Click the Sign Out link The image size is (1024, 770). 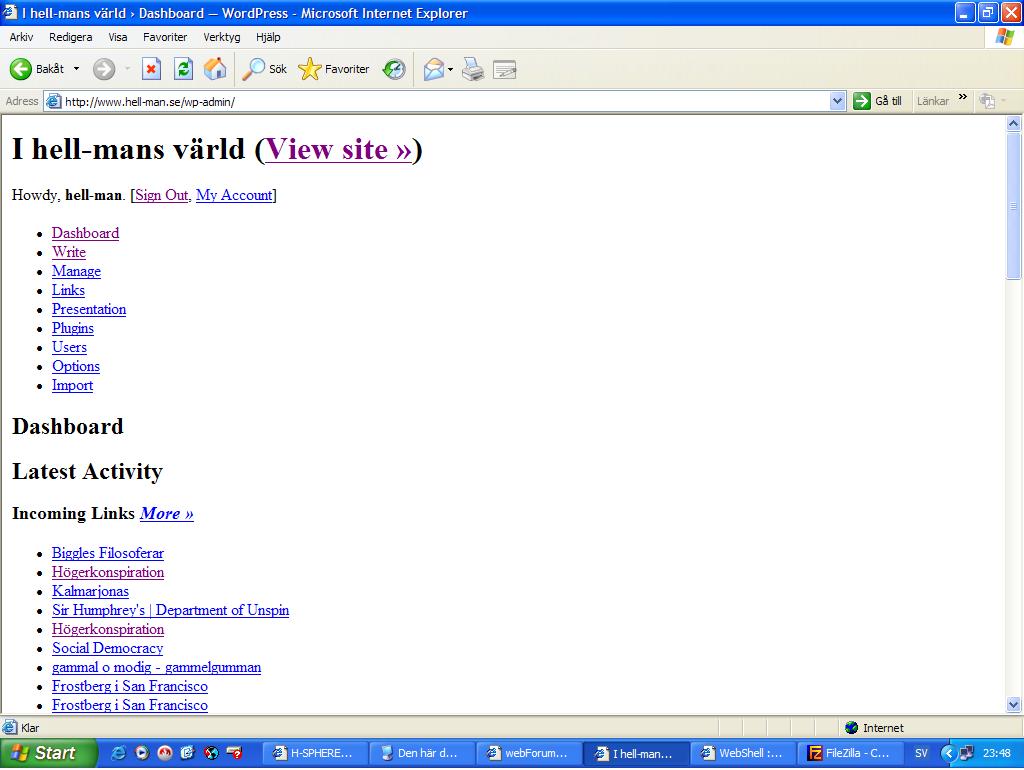161,195
